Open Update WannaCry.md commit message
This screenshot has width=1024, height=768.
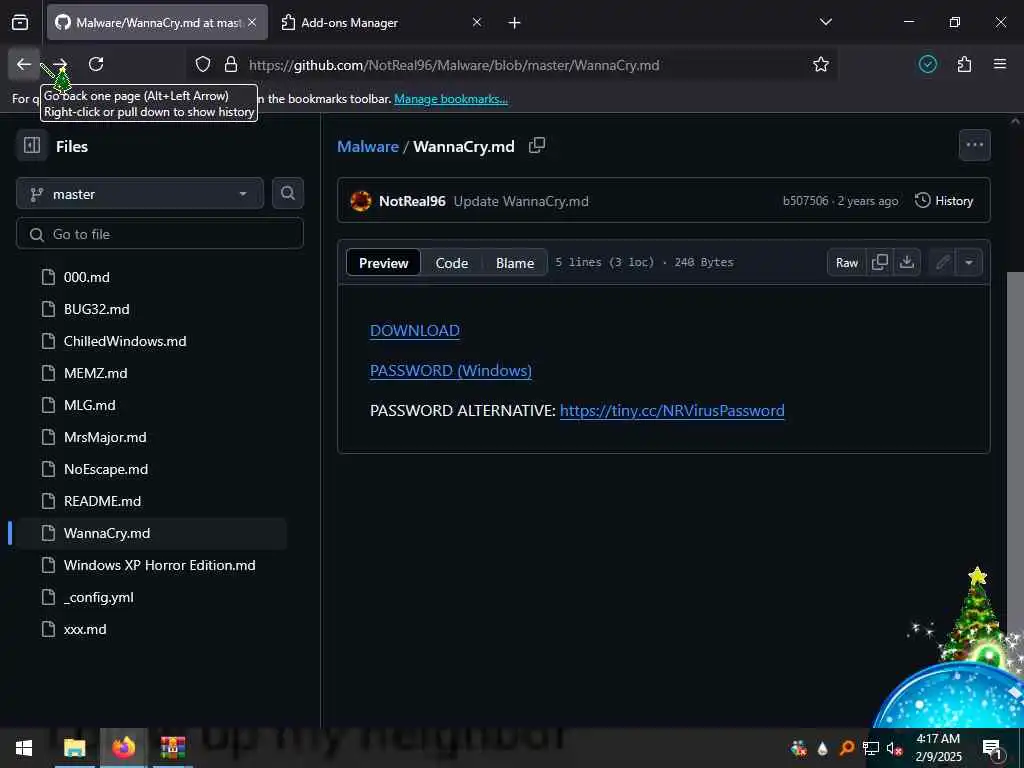(521, 201)
